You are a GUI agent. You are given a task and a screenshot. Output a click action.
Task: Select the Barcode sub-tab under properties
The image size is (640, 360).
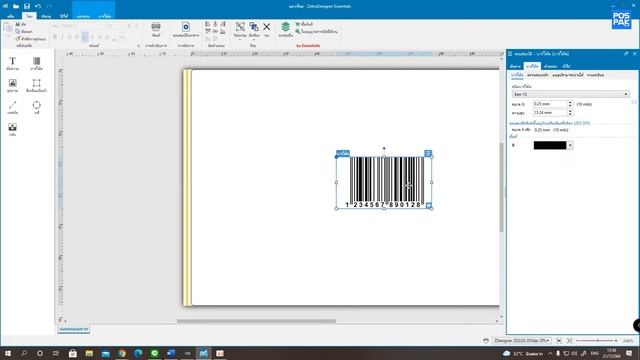(x=517, y=75)
